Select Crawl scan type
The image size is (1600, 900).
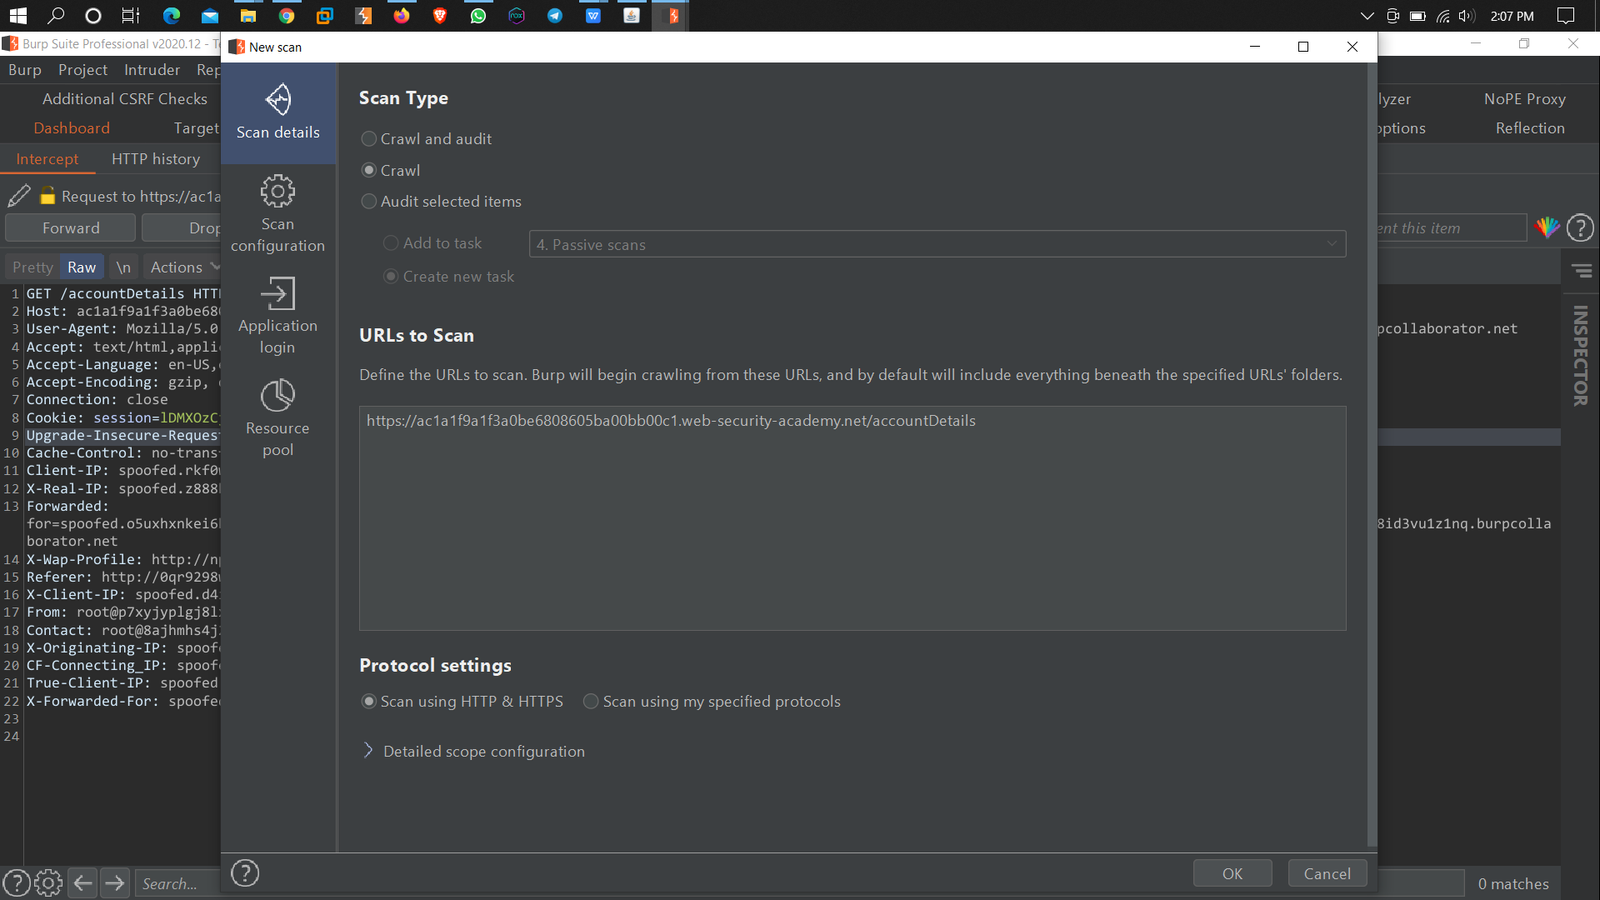(x=391, y=170)
